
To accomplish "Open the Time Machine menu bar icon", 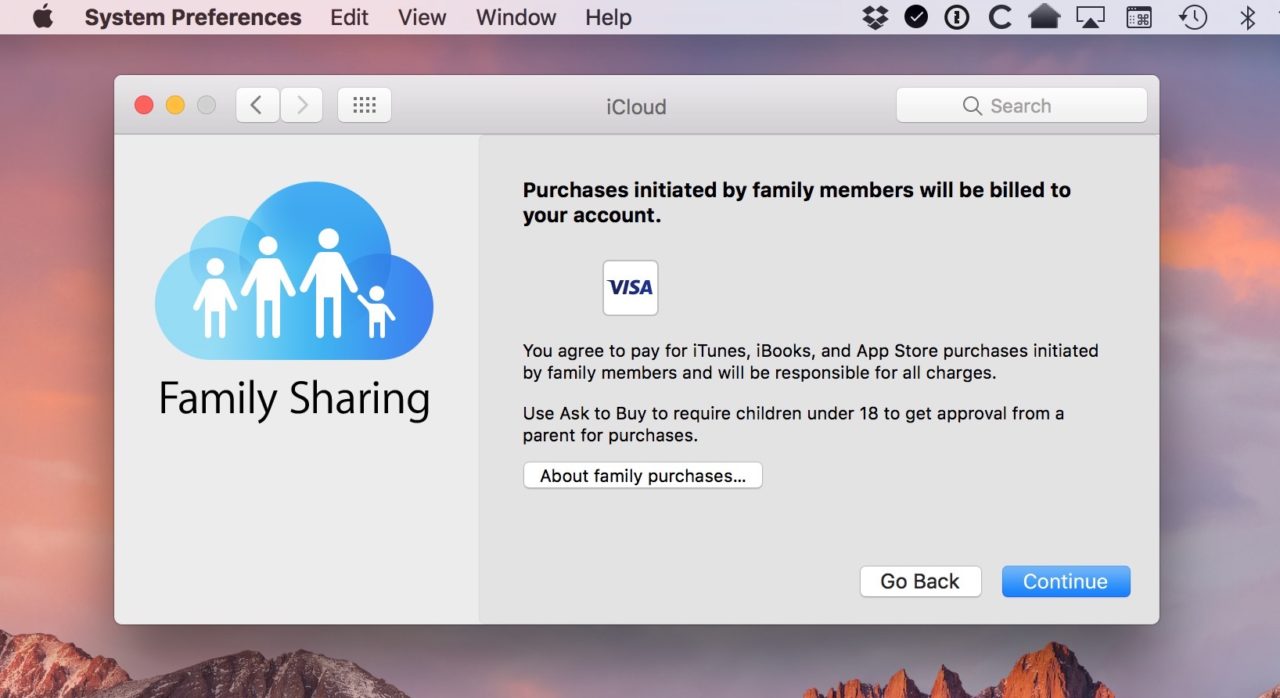I will coord(1193,17).
